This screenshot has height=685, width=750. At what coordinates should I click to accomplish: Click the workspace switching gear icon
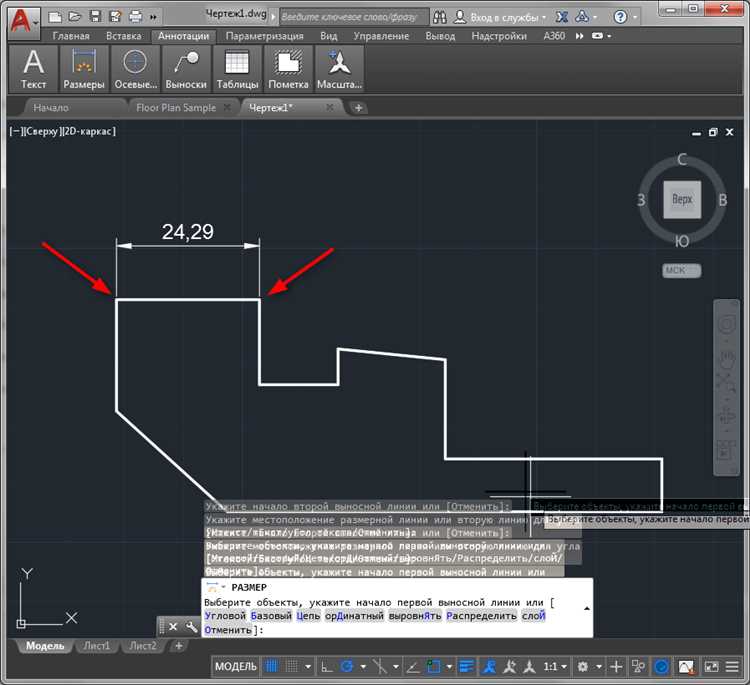[583, 666]
